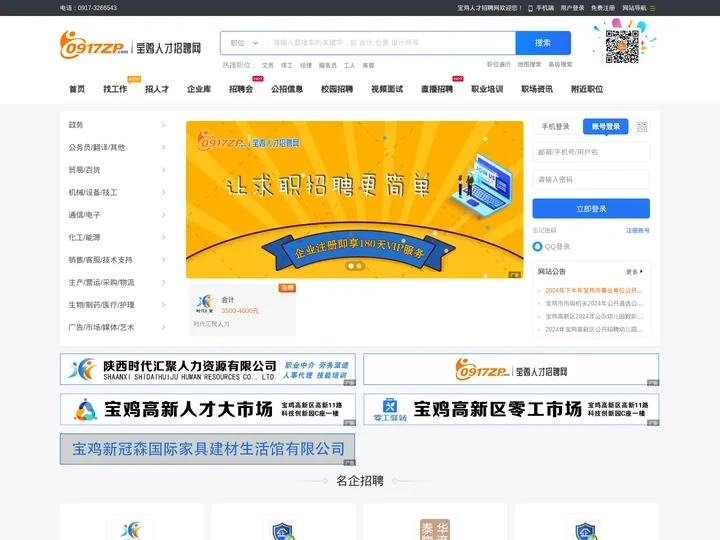The width and height of the screenshot is (720, 540).
Task: Switch to the 账号登录 tab
Action: 606,127
